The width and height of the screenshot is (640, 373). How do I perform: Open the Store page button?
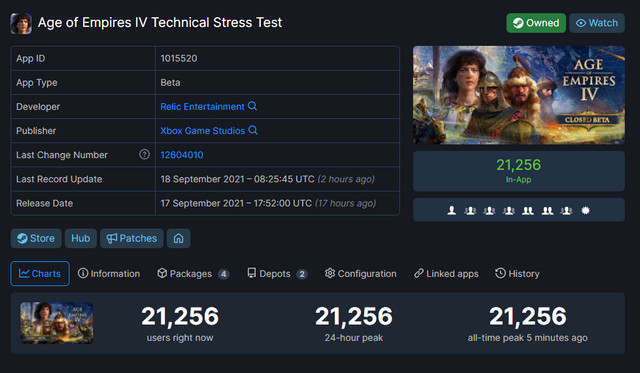pyautogui.click(x=36, y=238)
